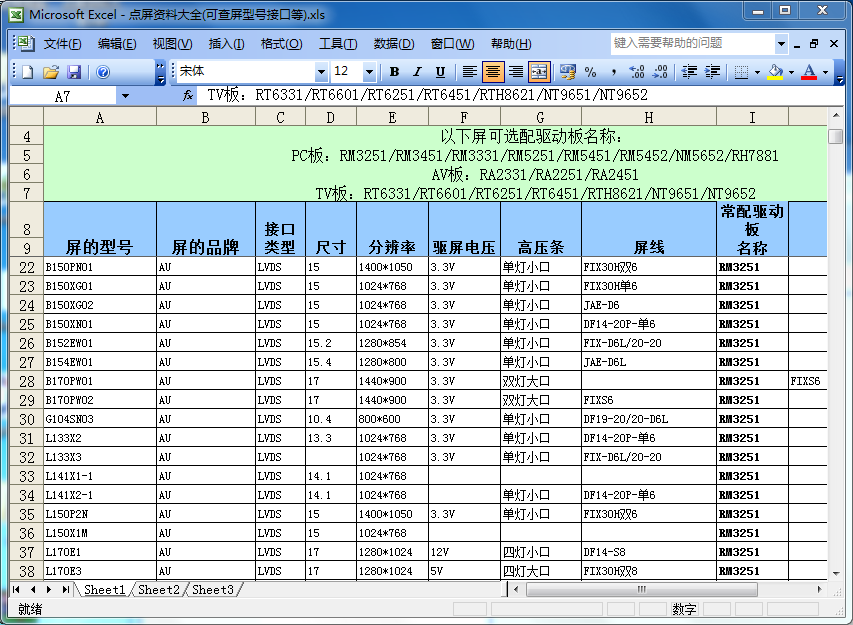The image size is (853, 625).
Task: Open the 视图(V) menu
Action: coord(172,44)
